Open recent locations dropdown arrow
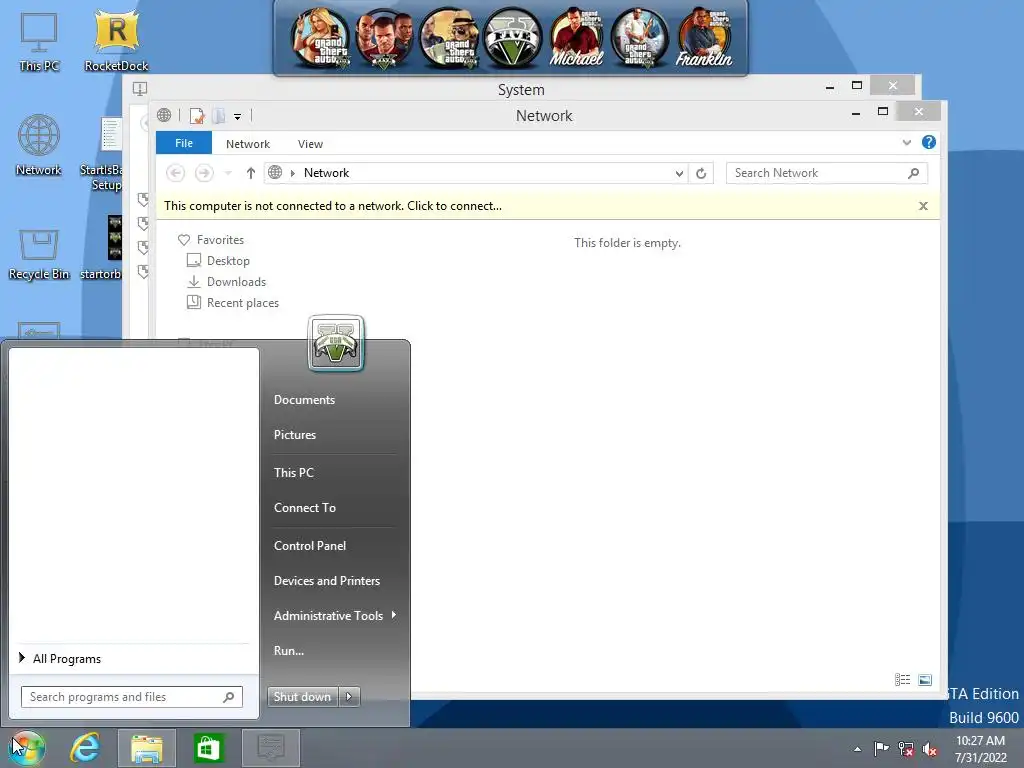The width and height of the screenshot is (1024, 768). 228,173
